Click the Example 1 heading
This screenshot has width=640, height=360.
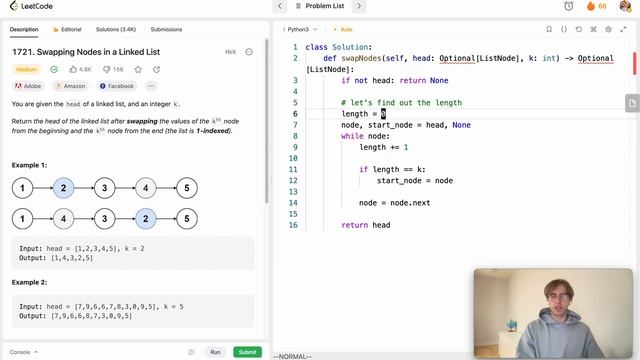point(29,165)
